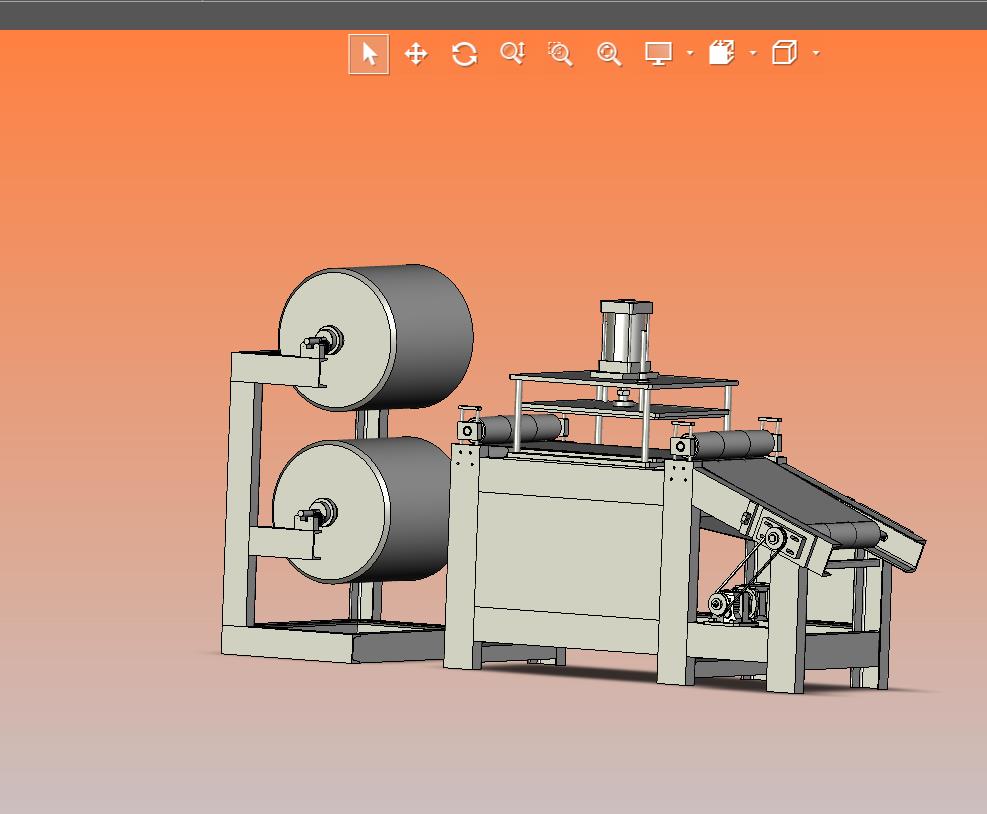Click the monitor display style icon
Screen dimensions: 987x814
click(658, 54)
